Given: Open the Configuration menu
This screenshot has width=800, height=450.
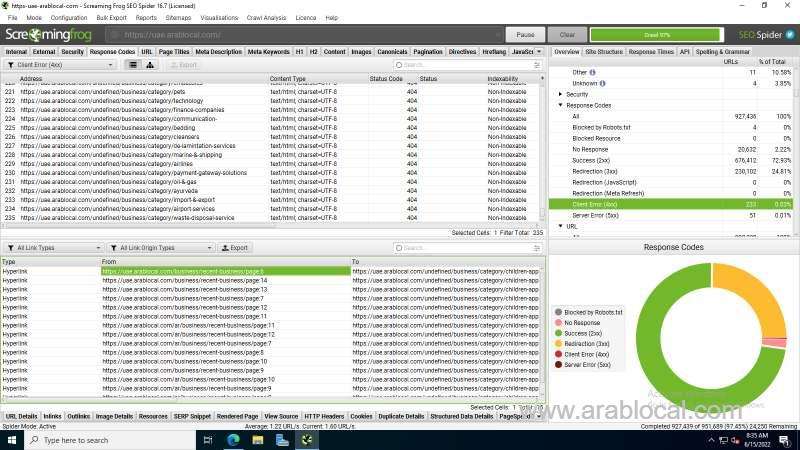Looking at the screenshot, I should 69,18.
